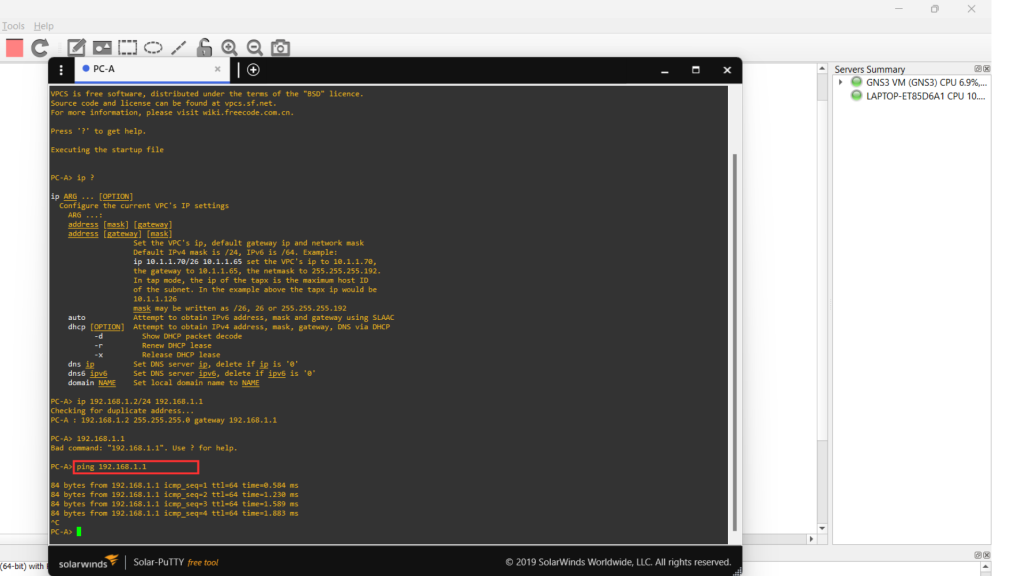Viewport: 1024px width, 576px height.
Task: Select the Add a note tool
Action: pyautogui.click(x=76, y=47)
